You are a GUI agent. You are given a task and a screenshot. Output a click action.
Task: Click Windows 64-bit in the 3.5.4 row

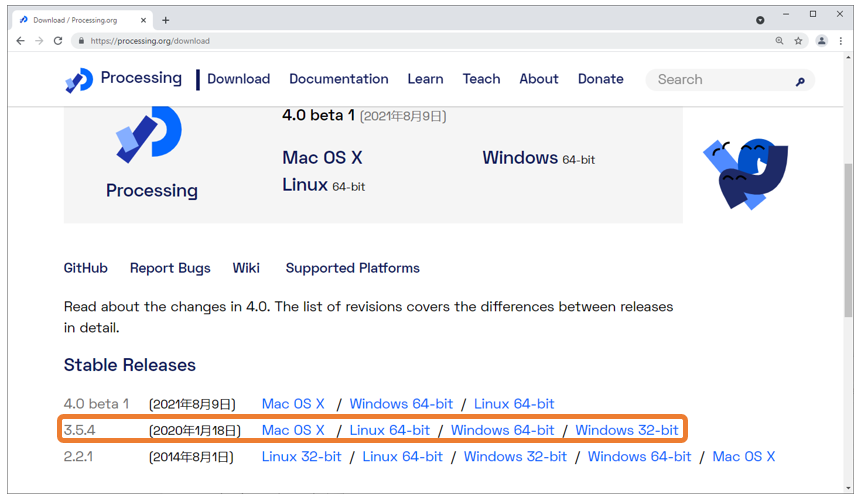tap(502, 430)
